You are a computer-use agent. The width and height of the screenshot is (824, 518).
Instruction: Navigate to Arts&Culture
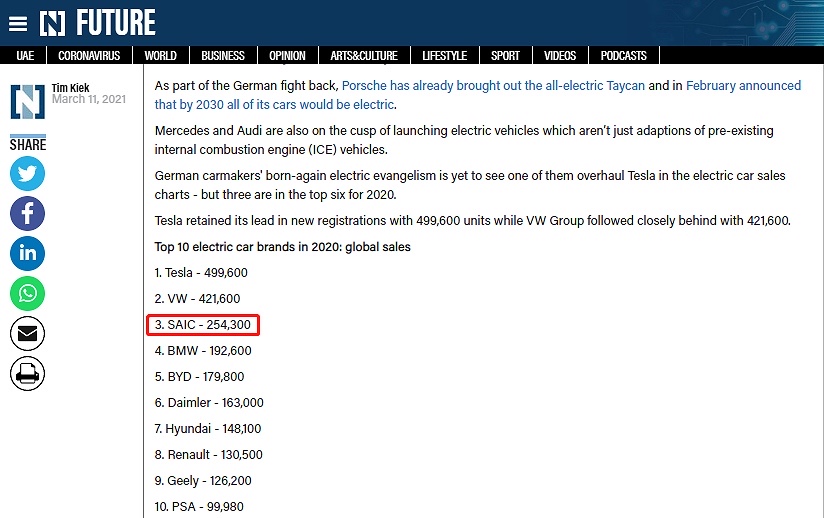click(x=364, y=56)
